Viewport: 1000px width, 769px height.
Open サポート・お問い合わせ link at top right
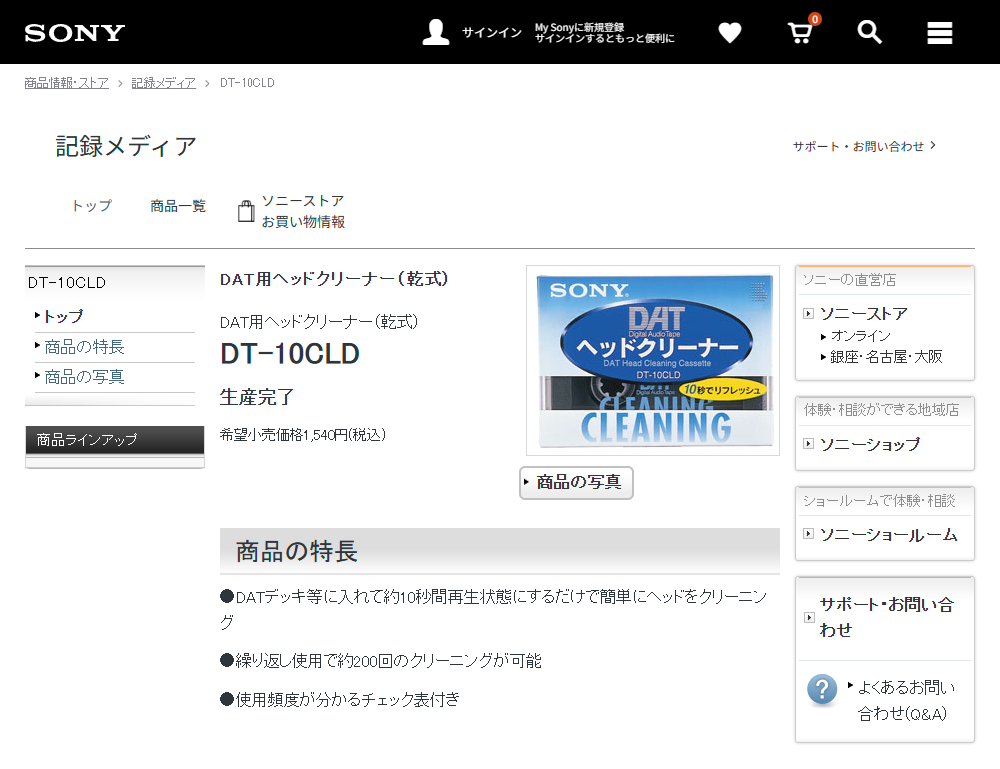864,146
